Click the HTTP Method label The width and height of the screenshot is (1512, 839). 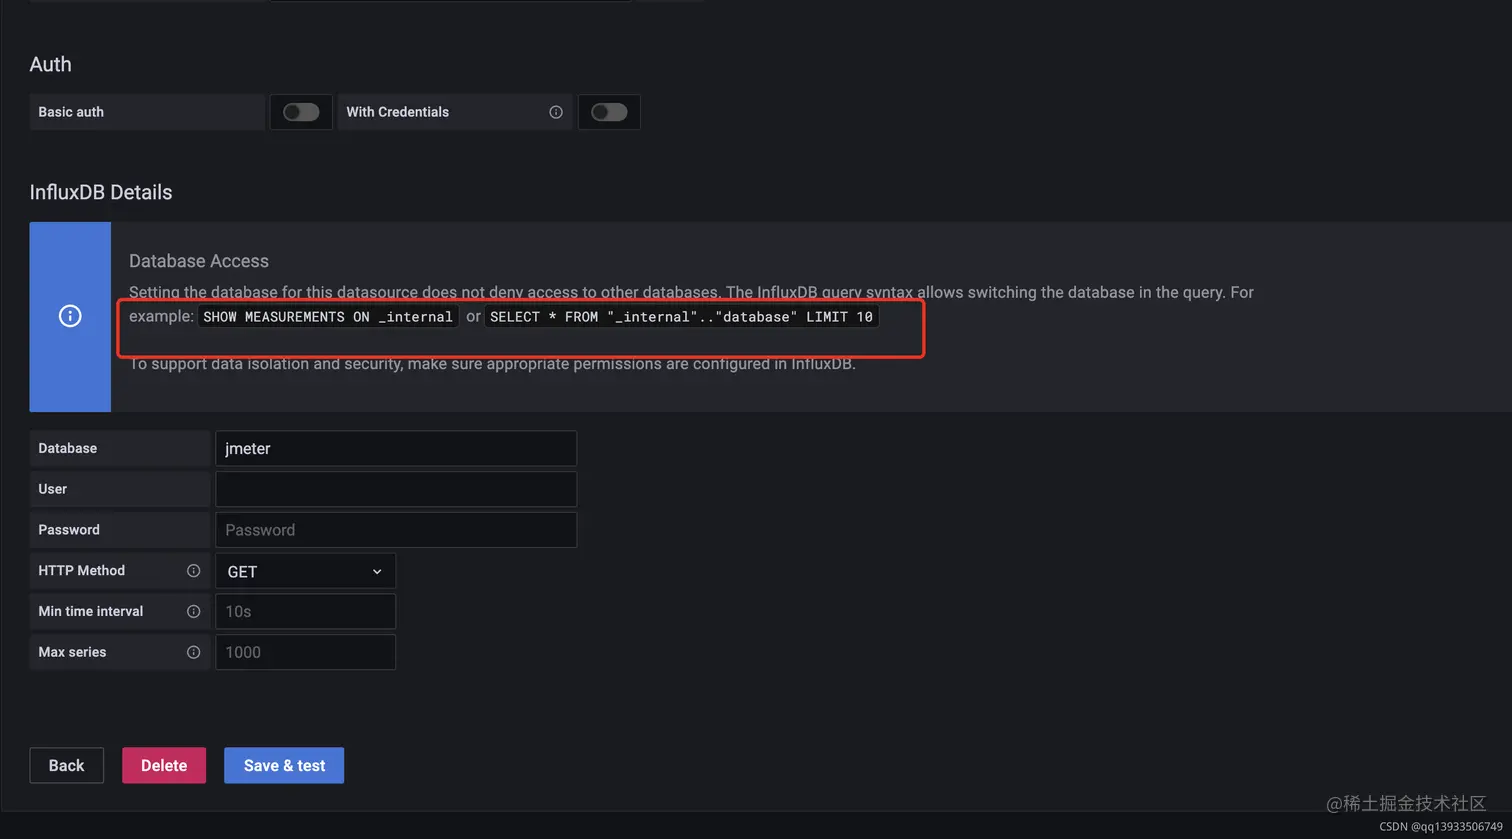pyautogui.click(x=81, y=570)
